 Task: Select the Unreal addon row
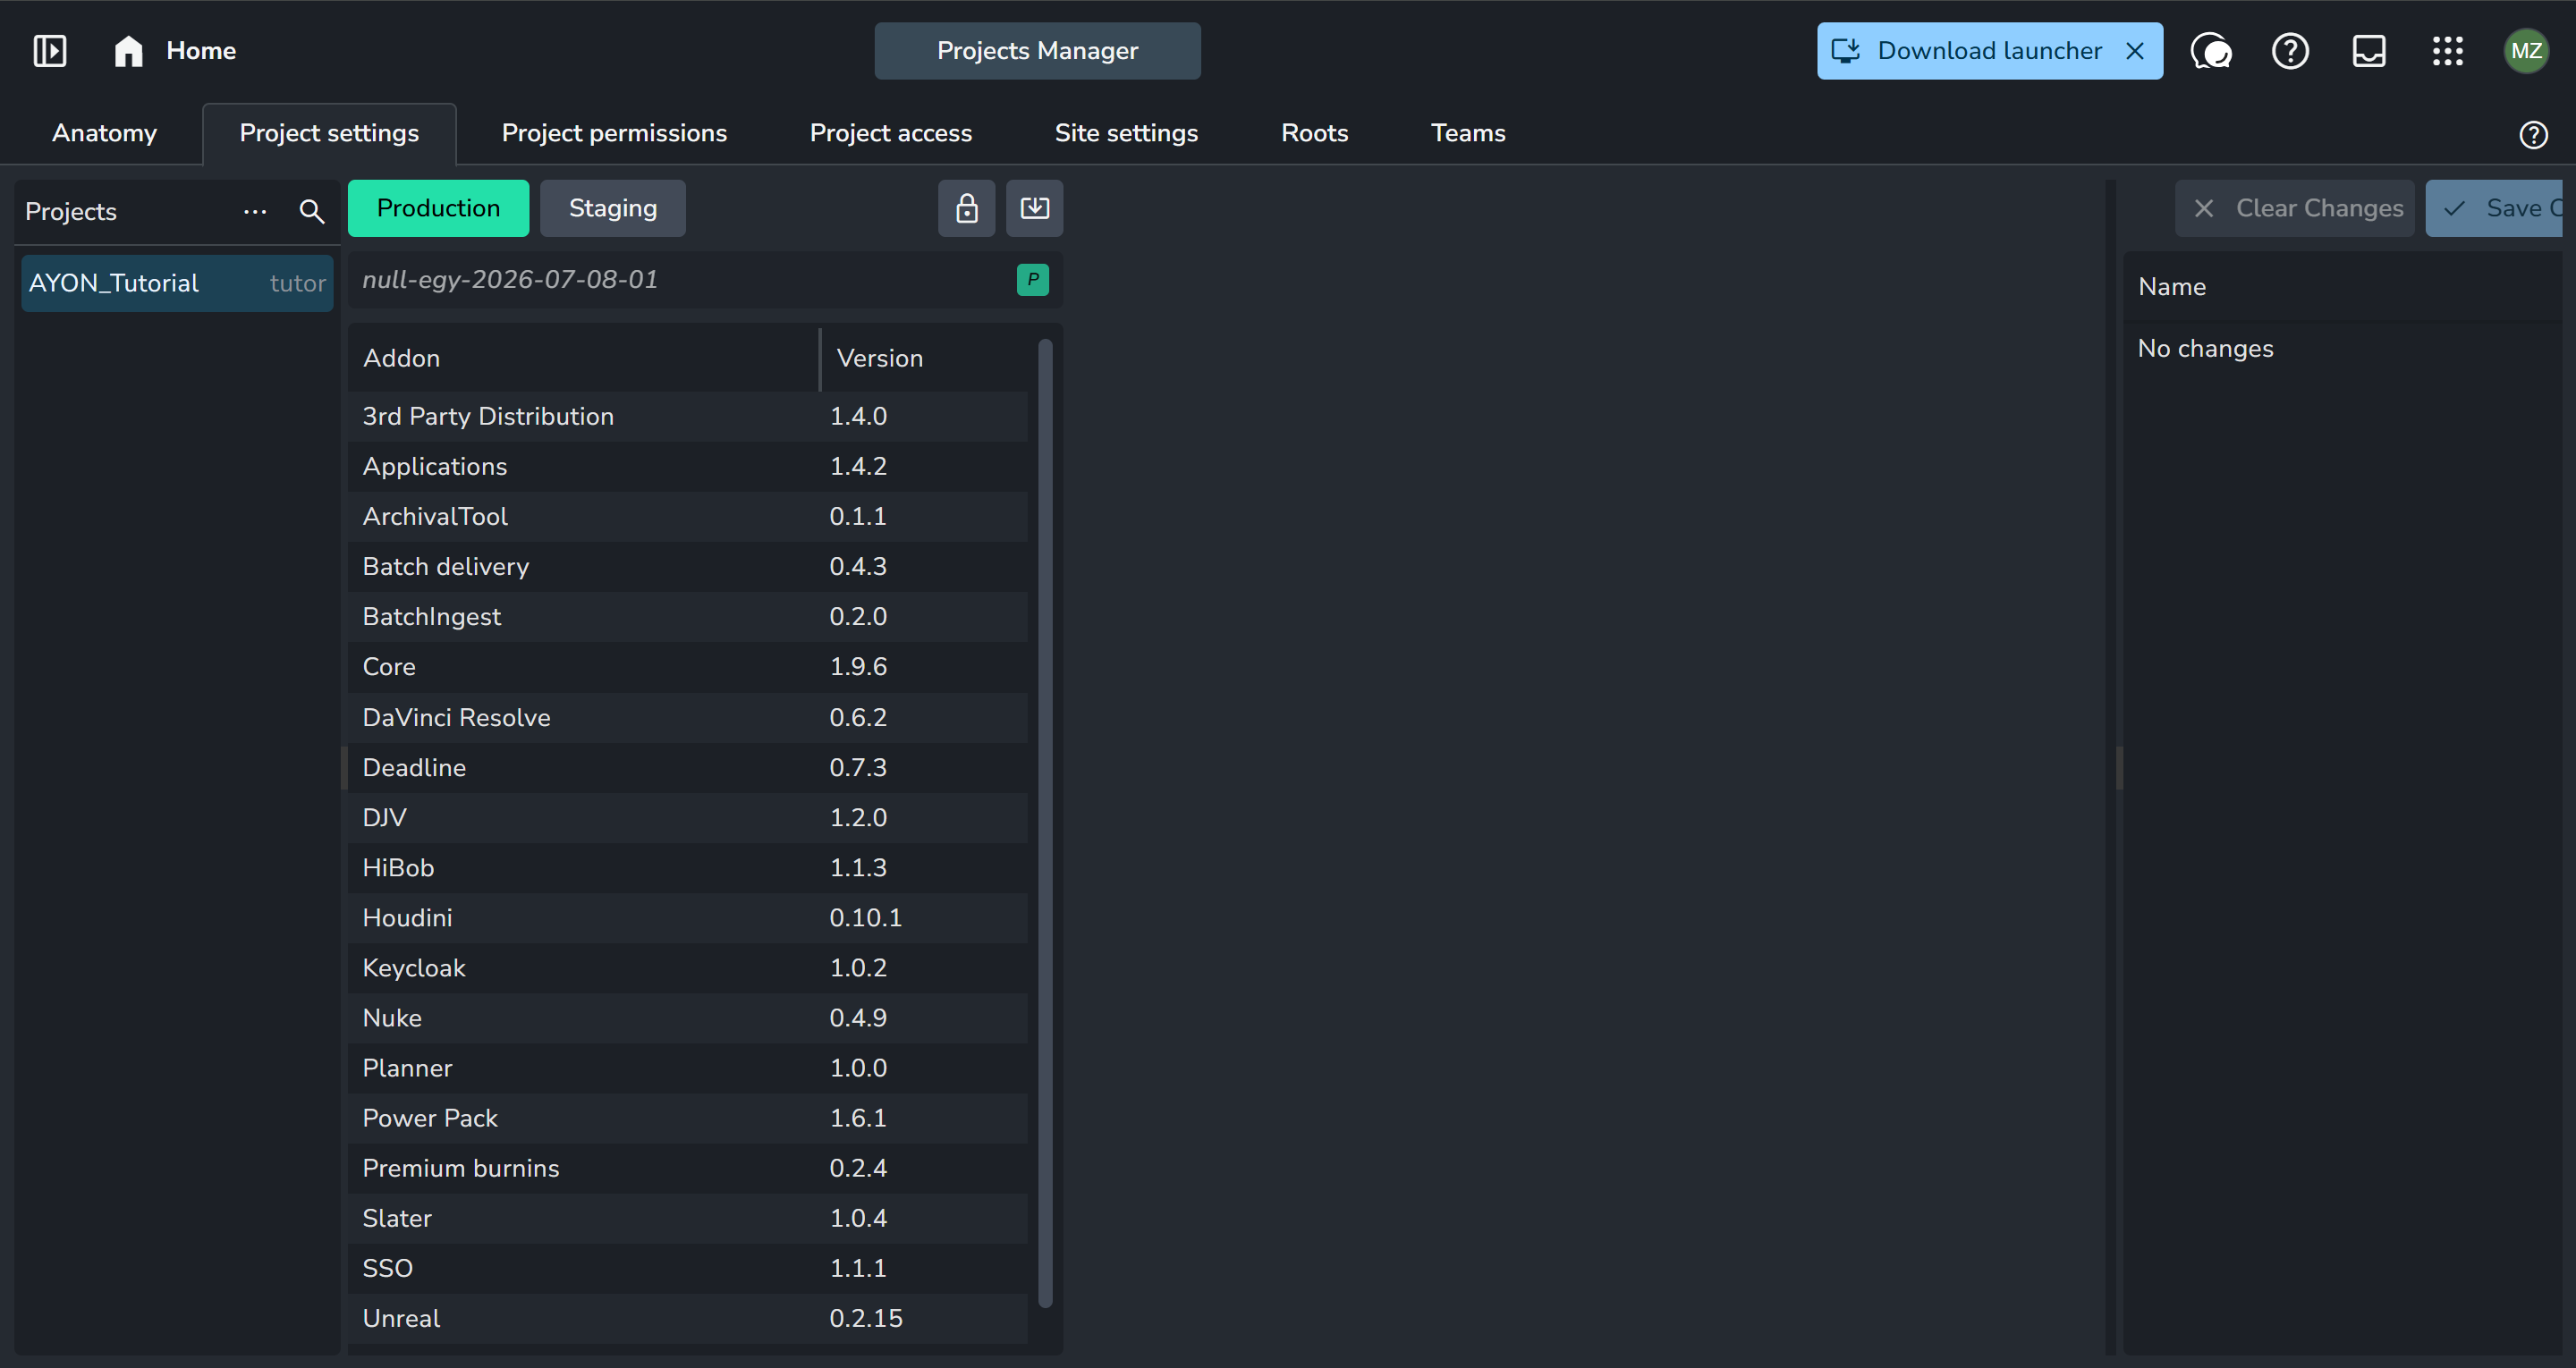click(688, 1318)
